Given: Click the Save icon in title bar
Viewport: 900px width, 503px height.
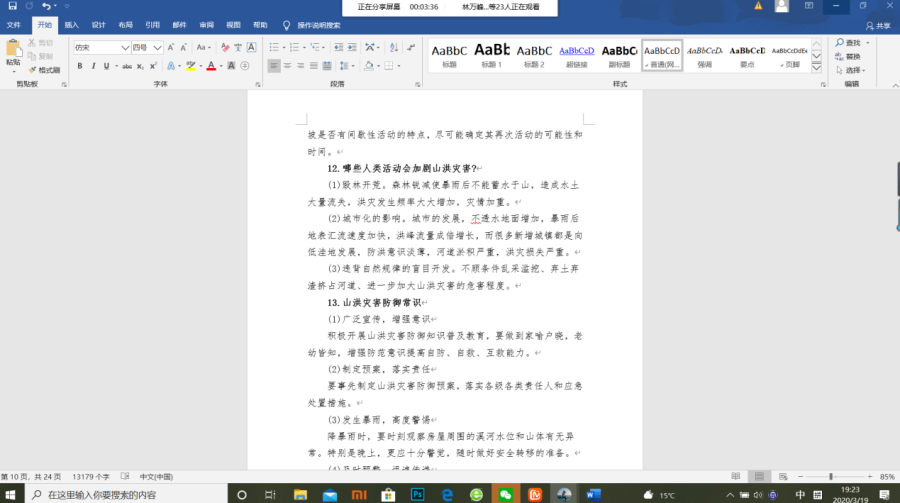Looking at the screenshot, I should (12, 6).
